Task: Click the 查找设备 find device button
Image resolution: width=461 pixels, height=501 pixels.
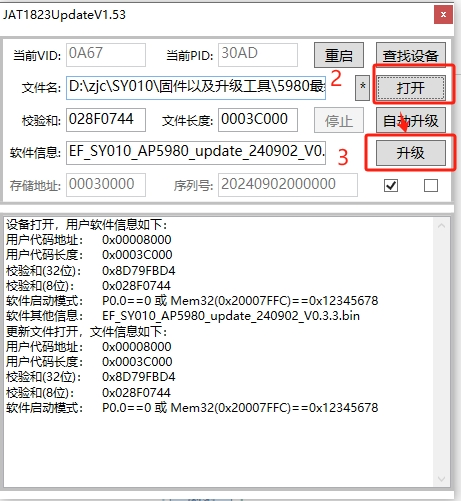Action: pyautogui.click(x=411, y=55)
